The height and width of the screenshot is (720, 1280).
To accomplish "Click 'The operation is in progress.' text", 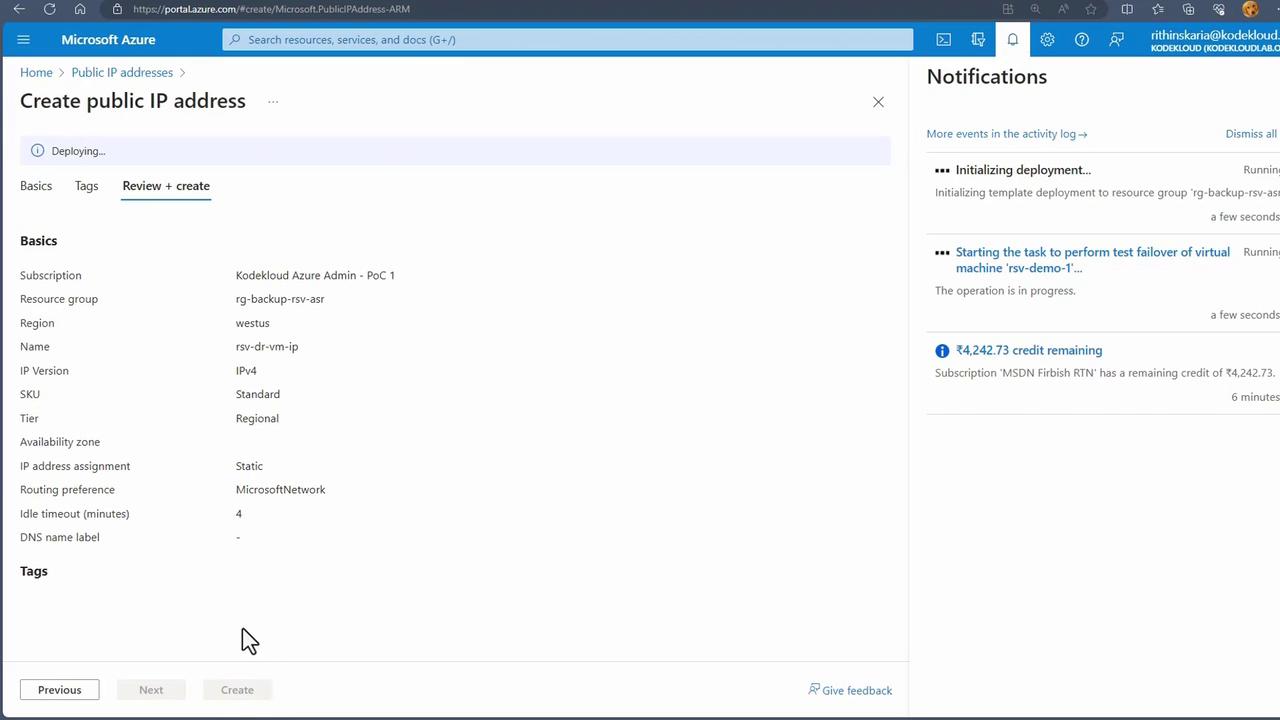I will 1005,291.
